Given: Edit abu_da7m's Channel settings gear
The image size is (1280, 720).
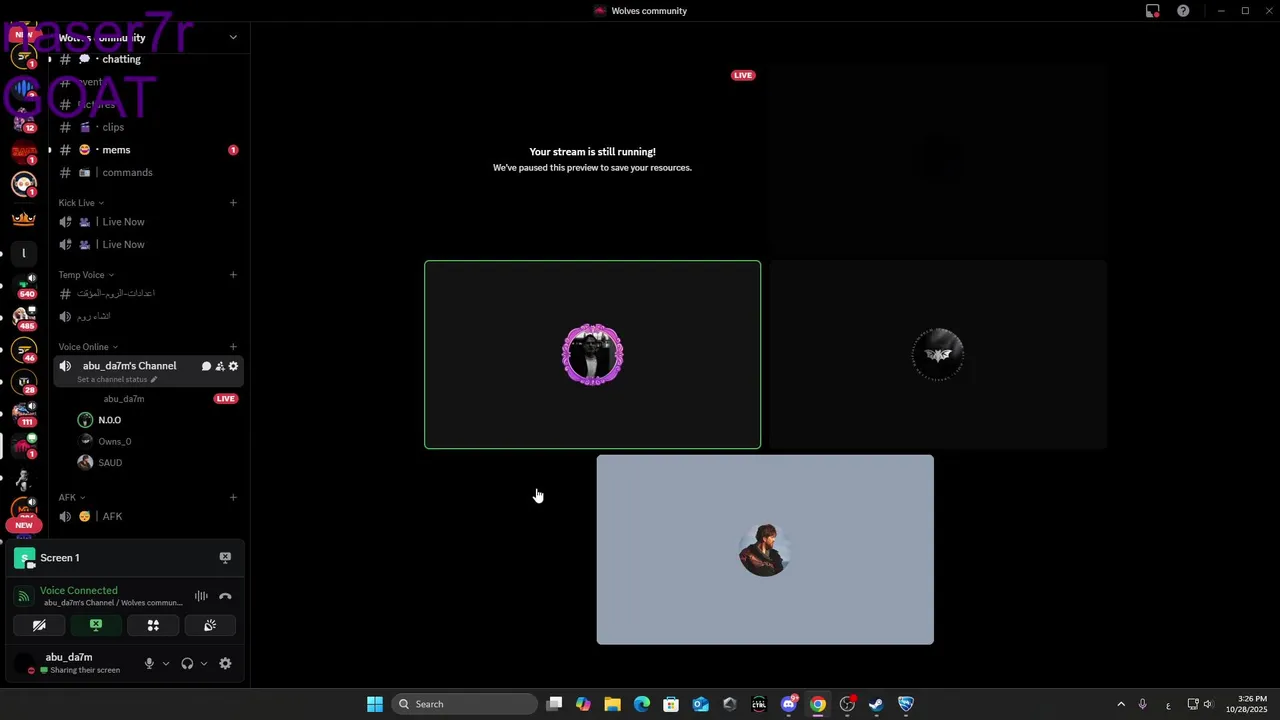Looking at the screenshot, I should (x=233, y=366).
